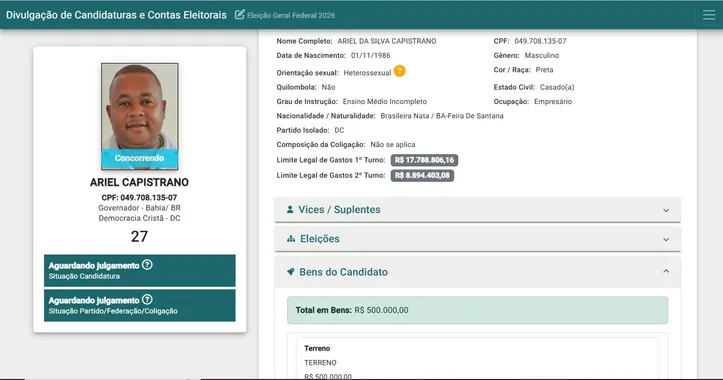Open the Eleições panel header
Viewport: 723px width, 380px height.
478,239
